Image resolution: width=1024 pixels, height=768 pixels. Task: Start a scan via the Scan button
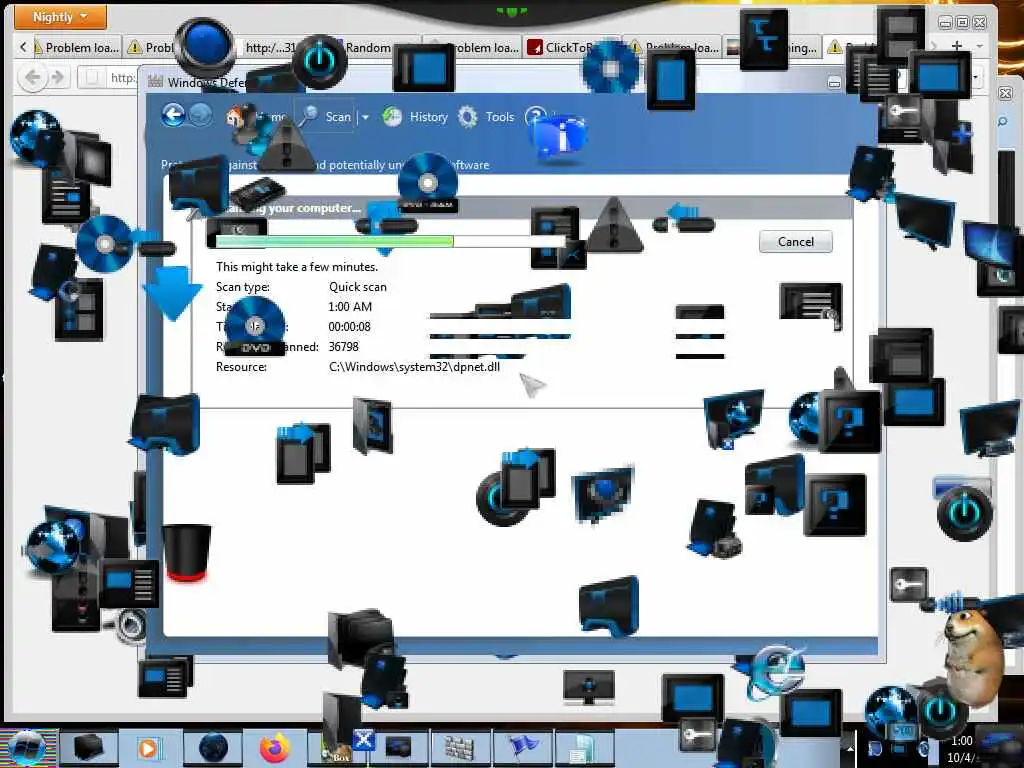point(325,117)
